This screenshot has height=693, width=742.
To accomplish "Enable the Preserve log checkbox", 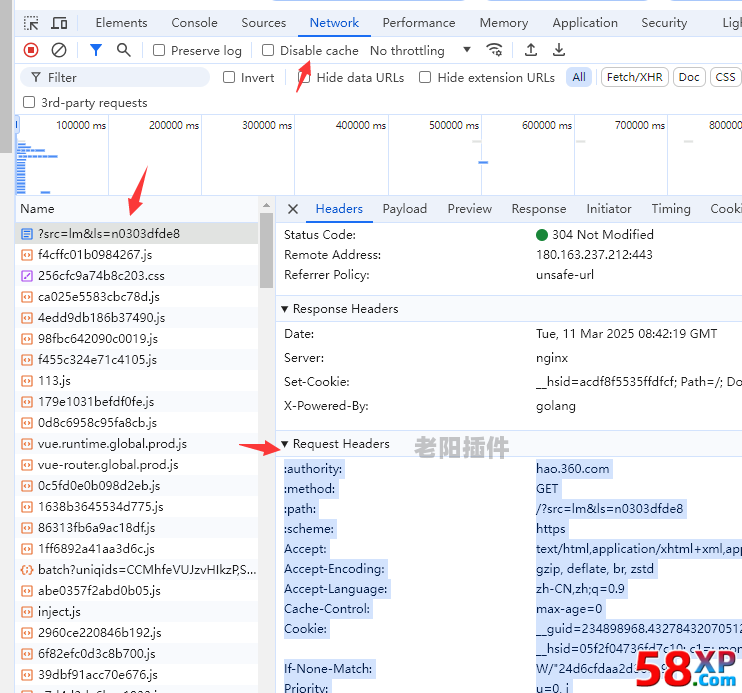I will [159, 50].
